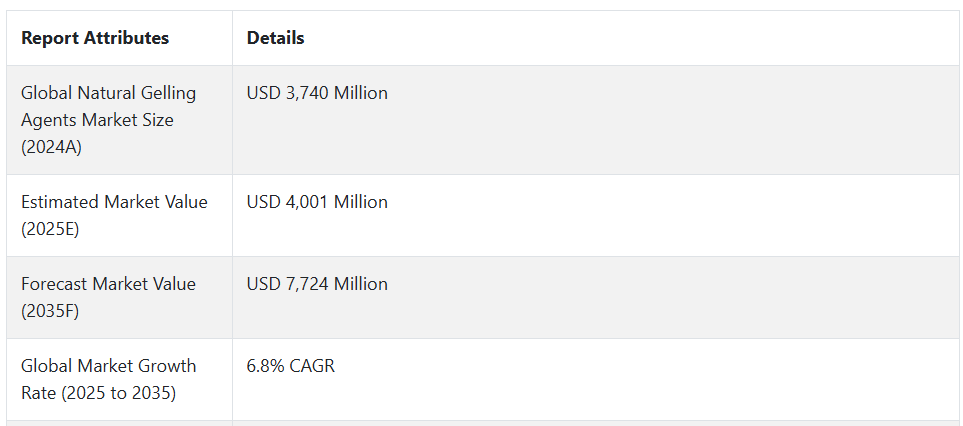
Task: Click the USD 7,724 Million forecast value
Action: [317, 284]
